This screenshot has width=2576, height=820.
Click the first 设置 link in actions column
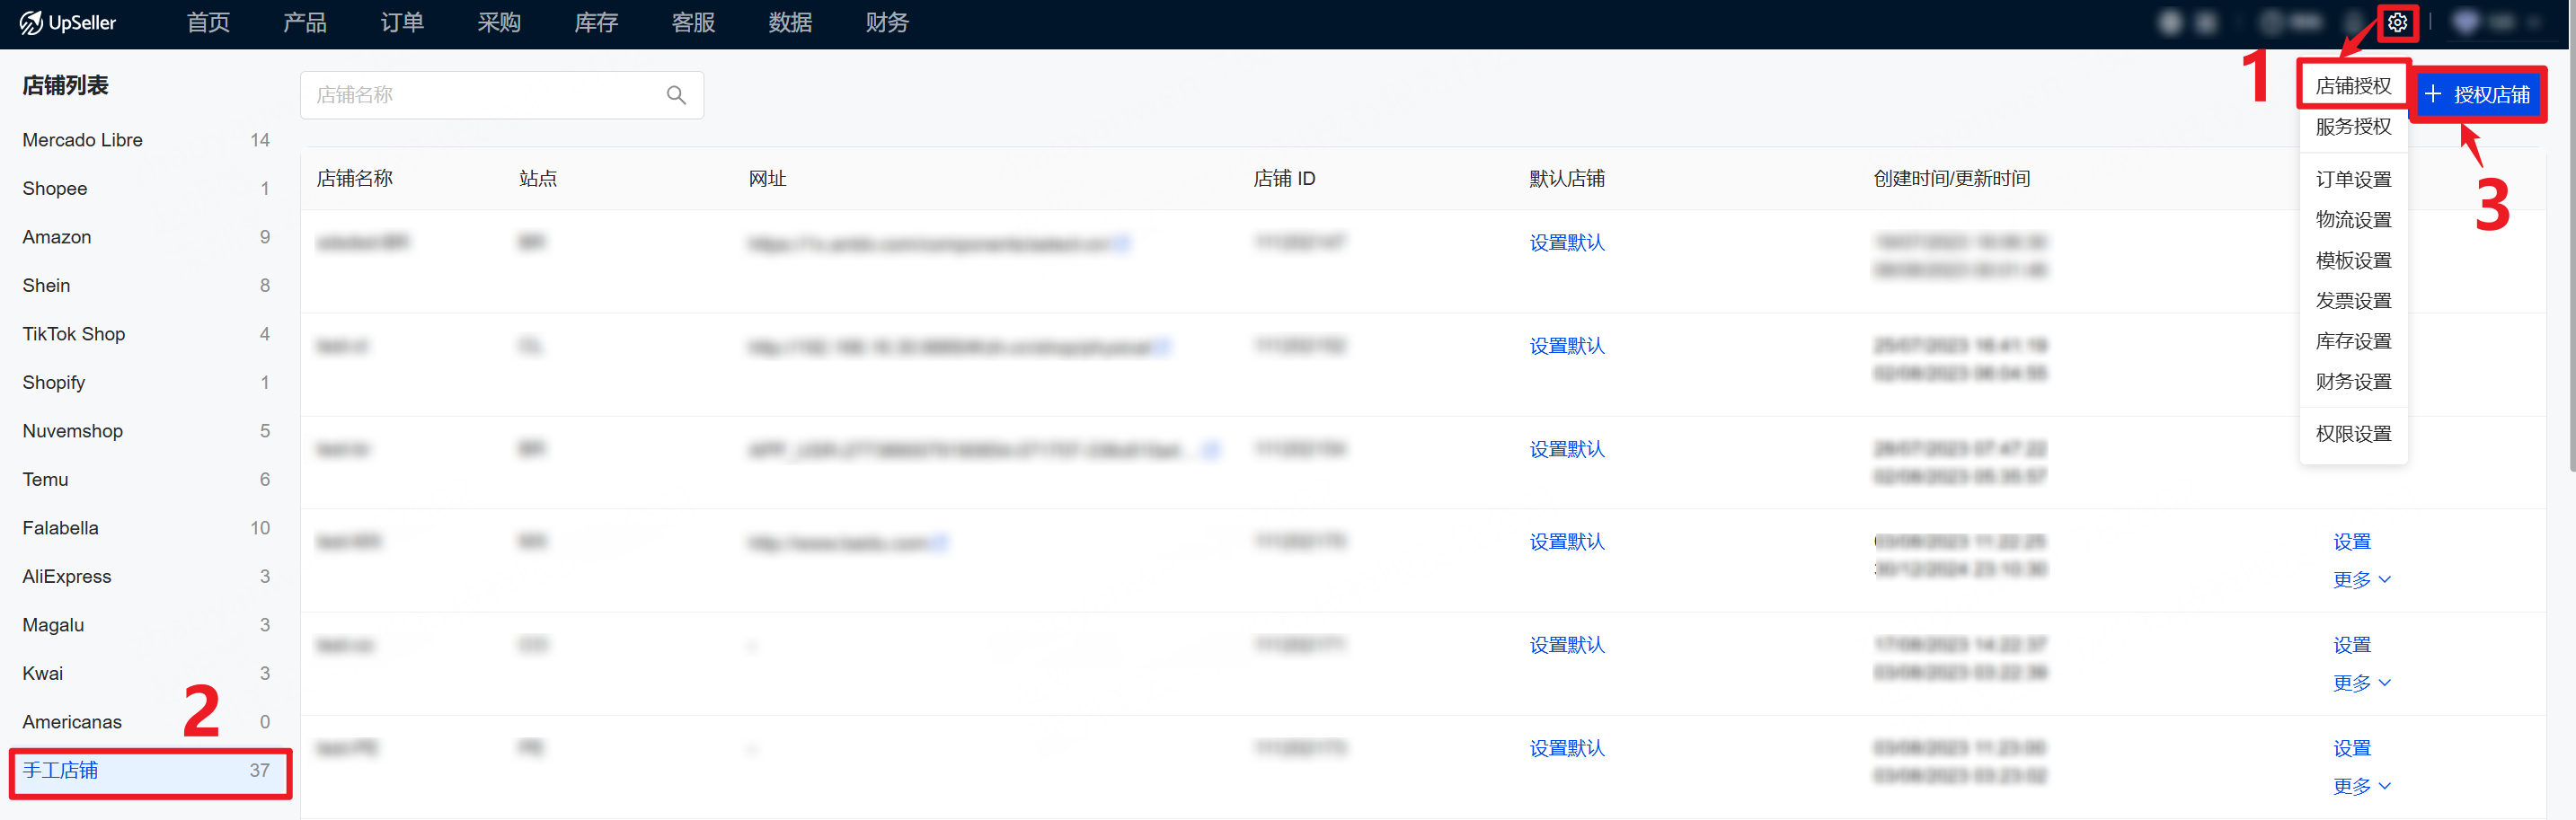(x=2351, y=542)
